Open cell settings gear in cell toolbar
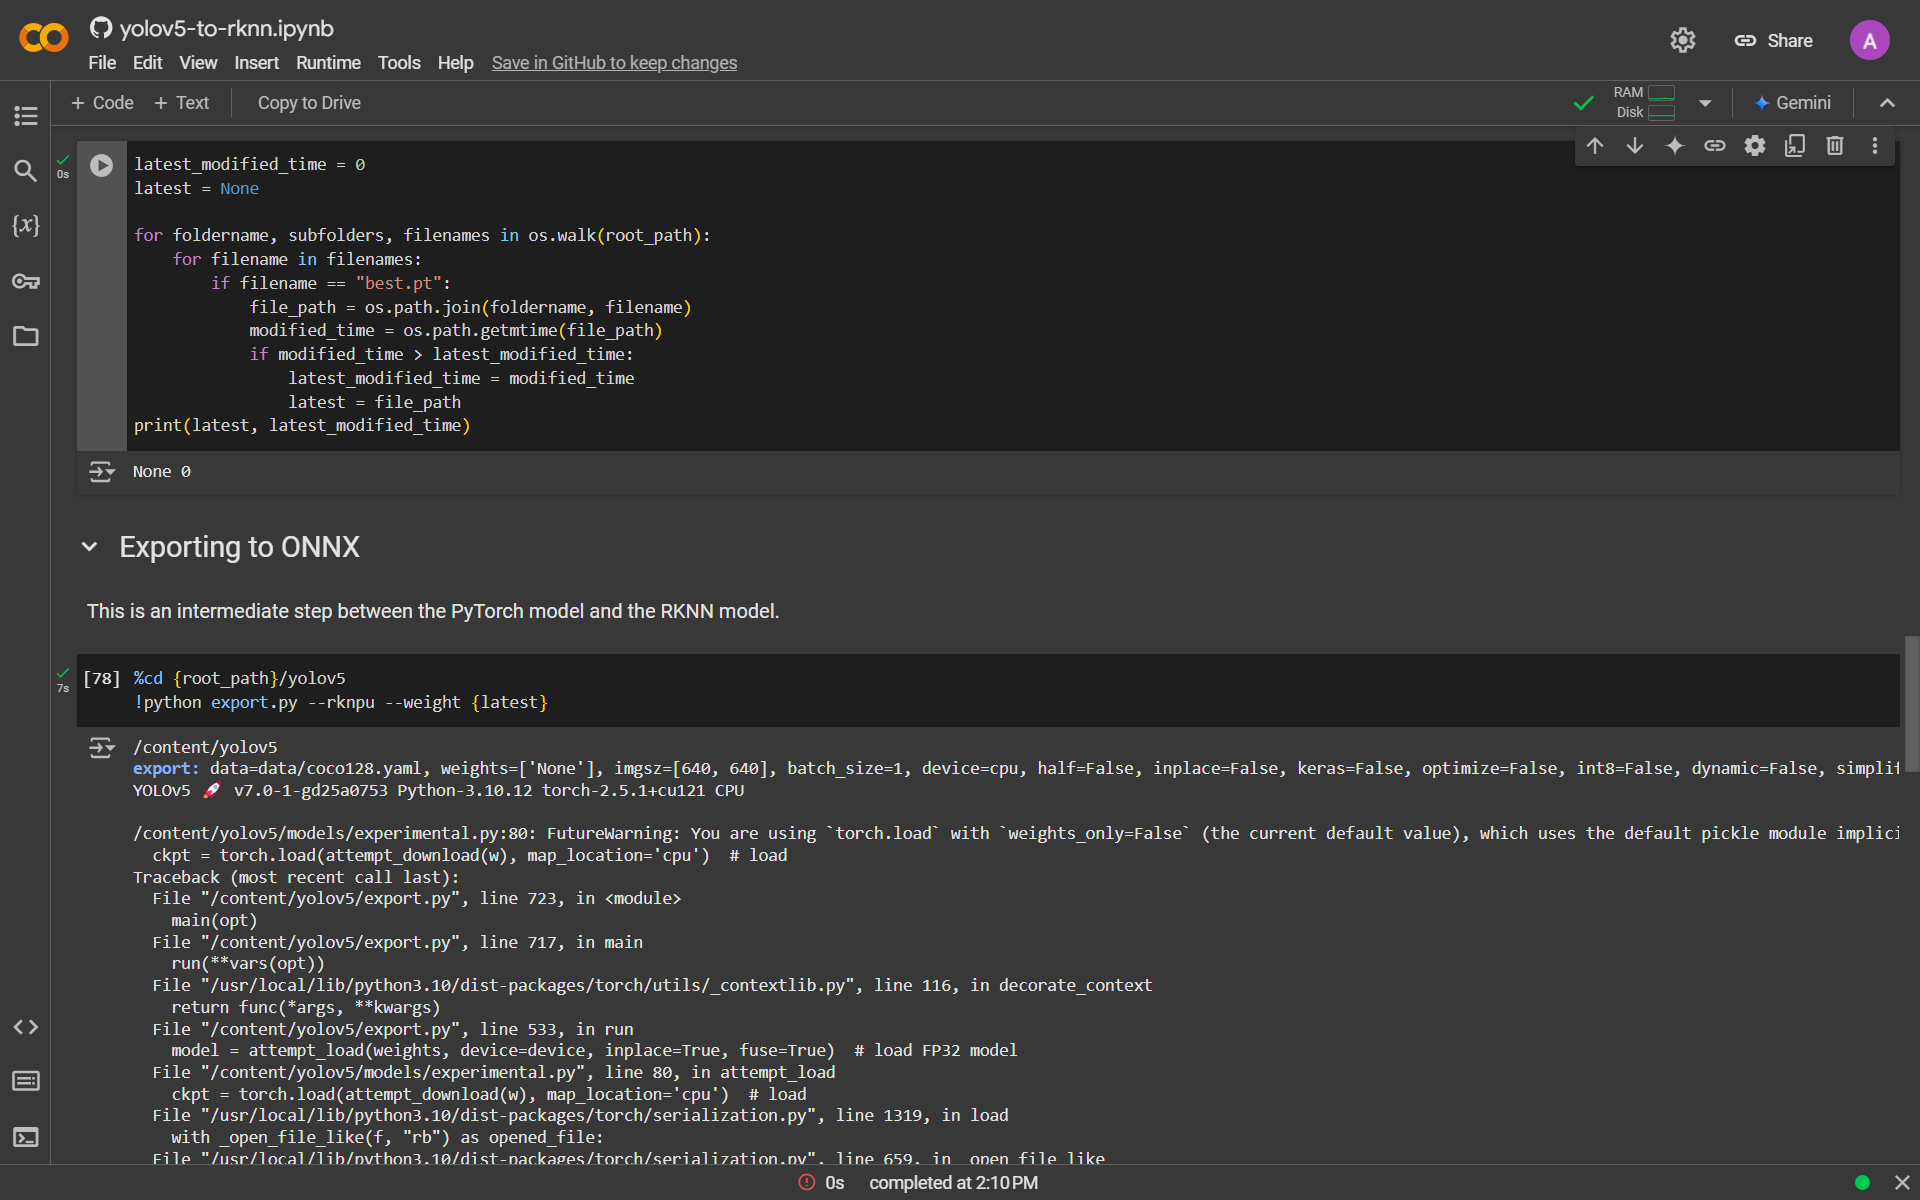The image size is (1920, 1200). (1755, 146)
